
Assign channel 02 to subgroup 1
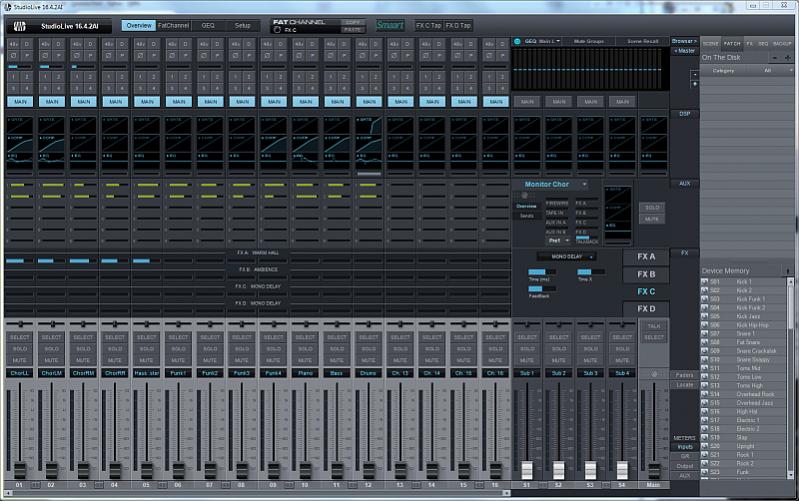click(x=45, y=77)
